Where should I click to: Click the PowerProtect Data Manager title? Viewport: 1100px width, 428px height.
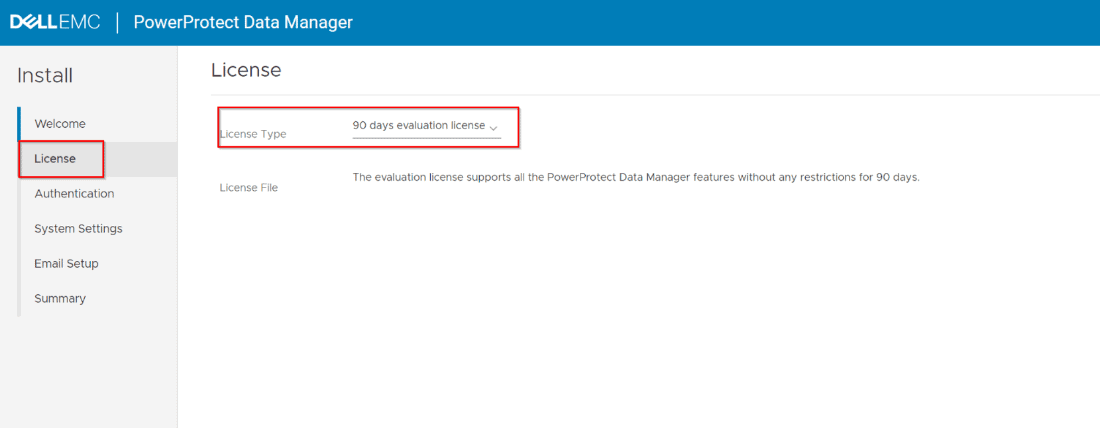pos(243,22)
